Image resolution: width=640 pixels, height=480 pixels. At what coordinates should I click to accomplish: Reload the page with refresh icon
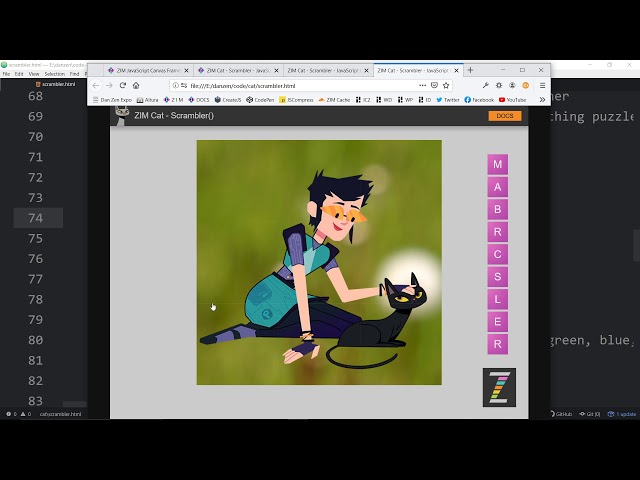click(123, 85)
